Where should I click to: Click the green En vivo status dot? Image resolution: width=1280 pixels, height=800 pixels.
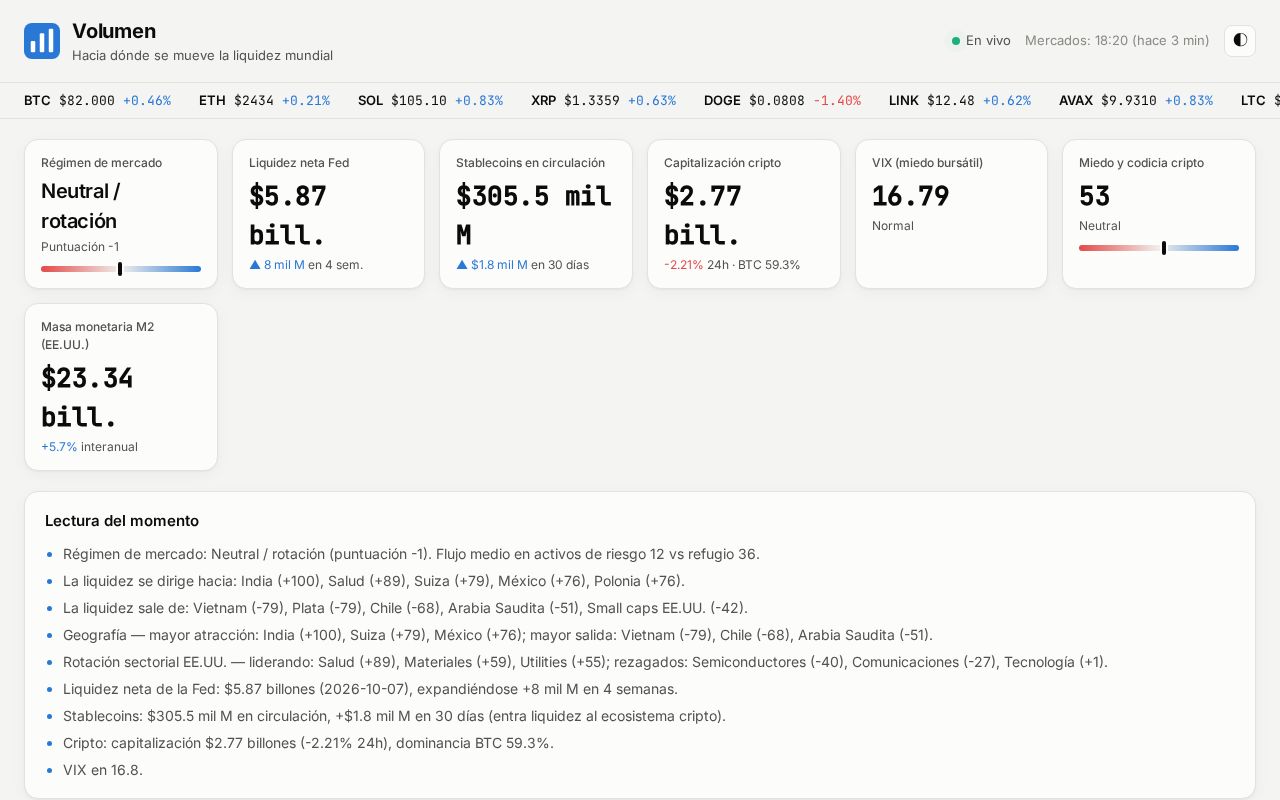click(x=956, y=41)
